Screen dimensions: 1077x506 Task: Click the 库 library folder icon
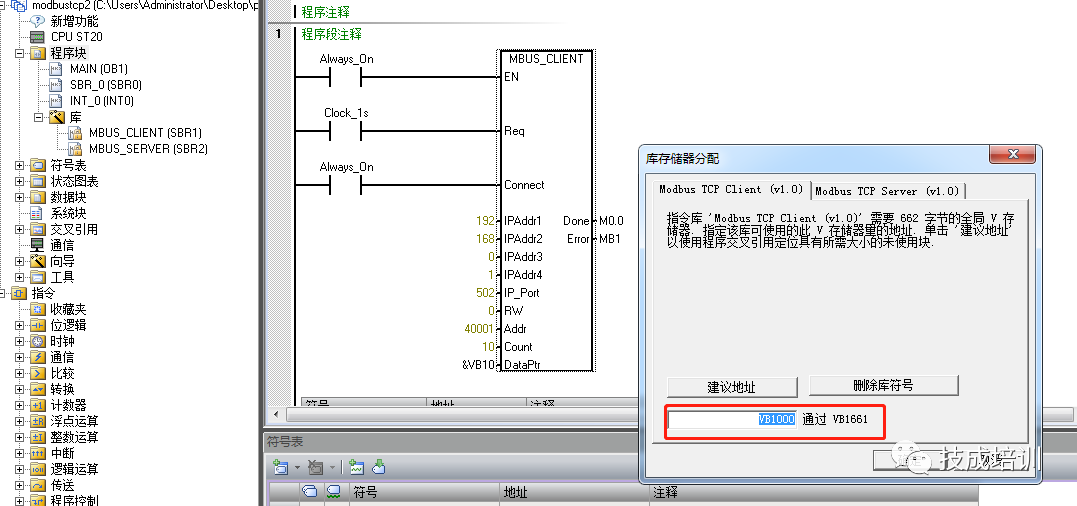[x=56, y=117]
